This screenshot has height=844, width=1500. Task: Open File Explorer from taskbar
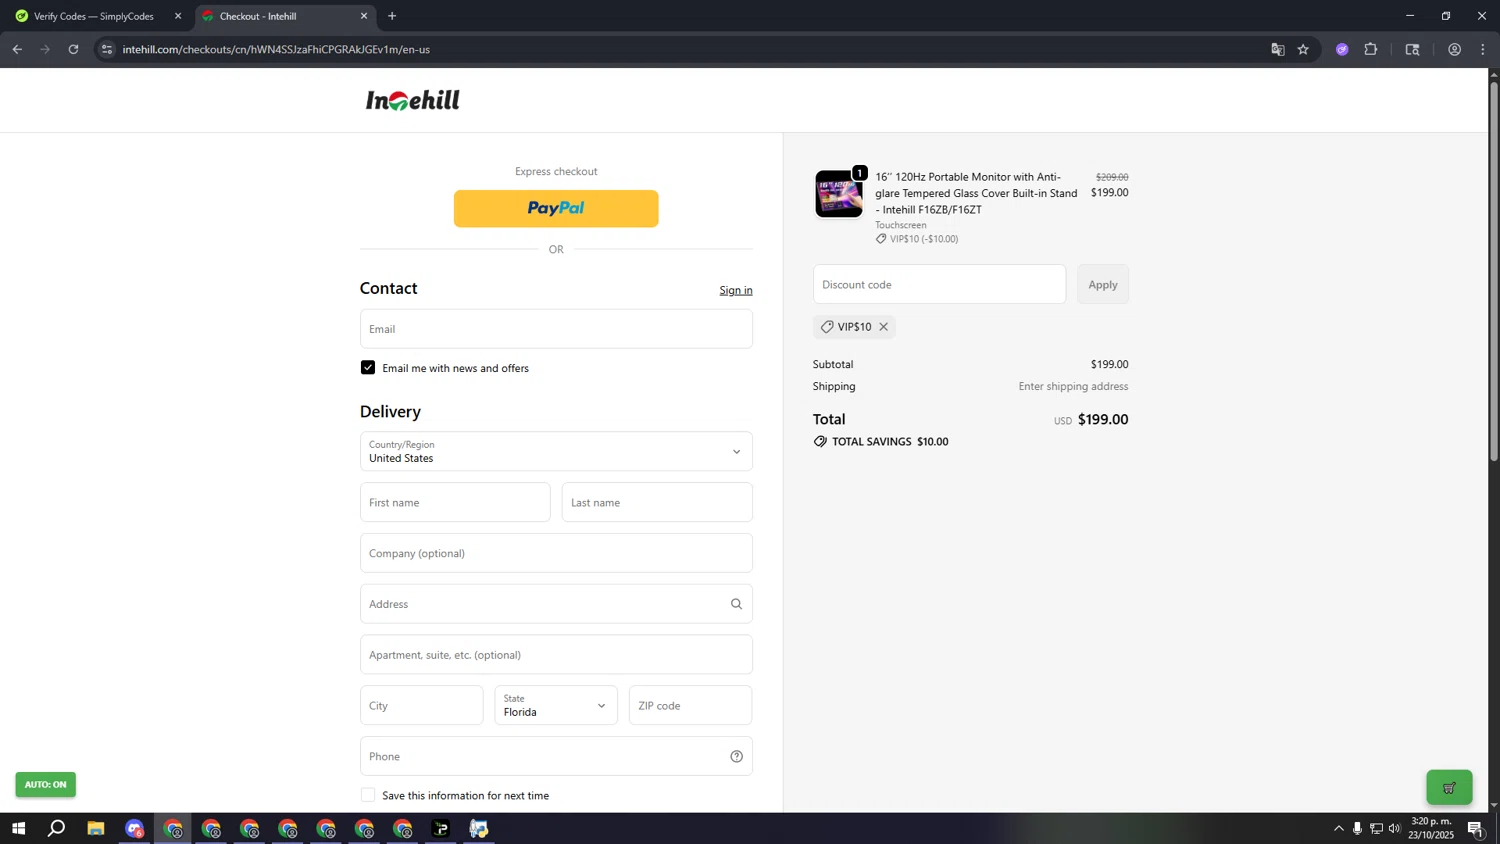96,828
